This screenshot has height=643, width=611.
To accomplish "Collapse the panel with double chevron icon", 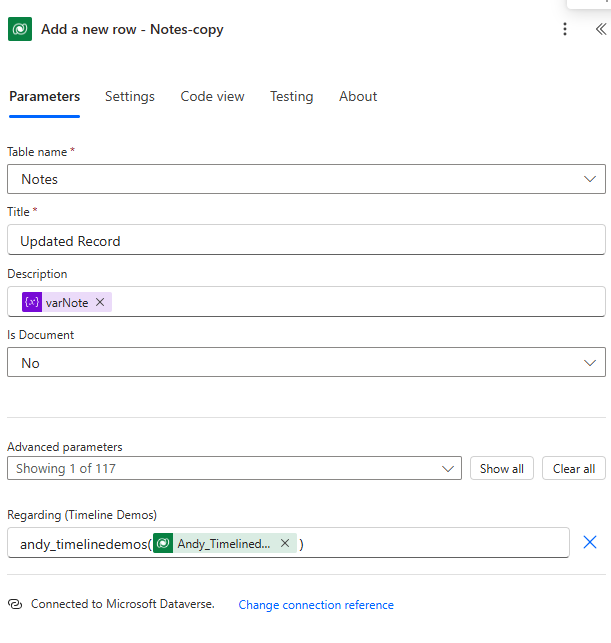I will (x=601, y=29).
